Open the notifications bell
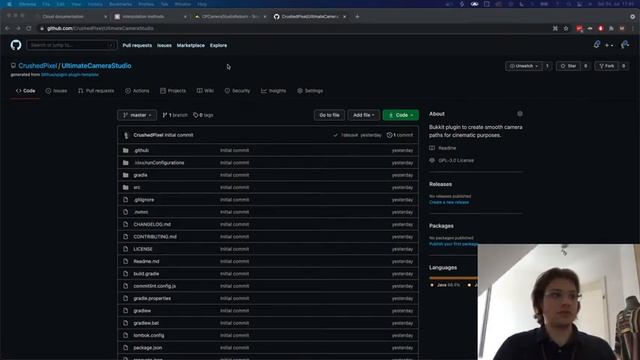 coord(597,45)
